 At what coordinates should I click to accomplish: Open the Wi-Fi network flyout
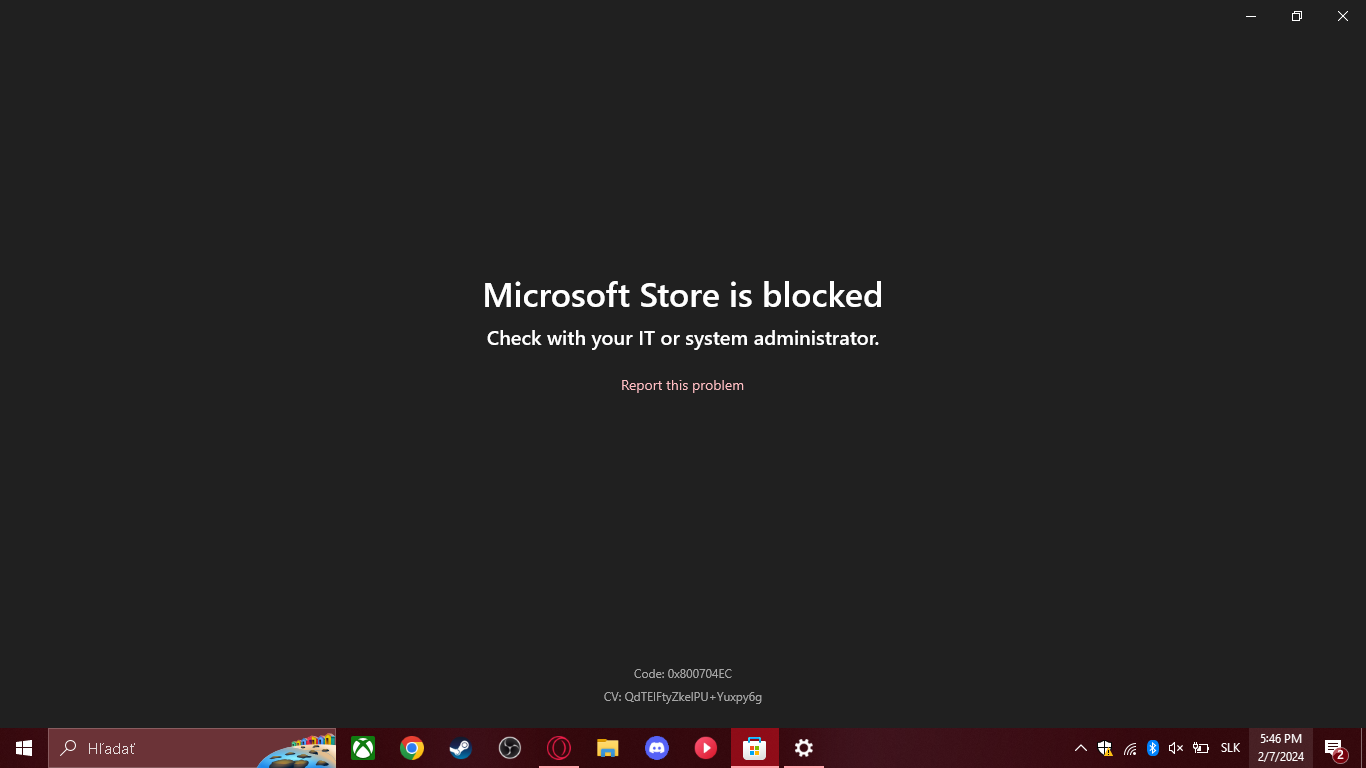click(x=1130, y=748)
